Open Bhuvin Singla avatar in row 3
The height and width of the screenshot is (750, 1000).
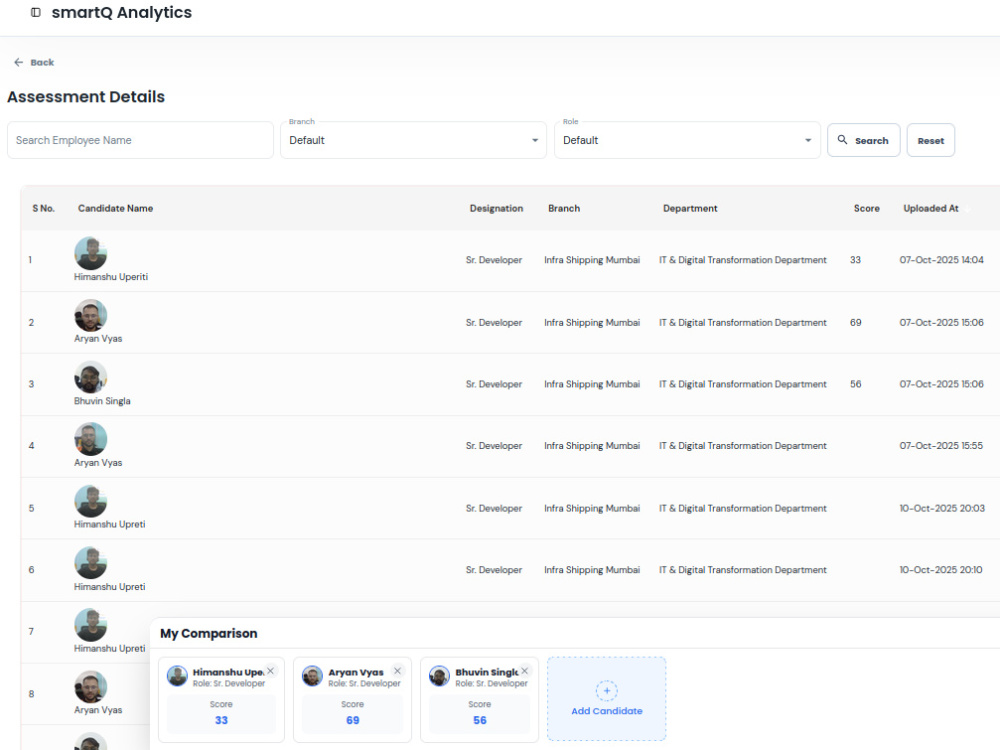point(91,377)
